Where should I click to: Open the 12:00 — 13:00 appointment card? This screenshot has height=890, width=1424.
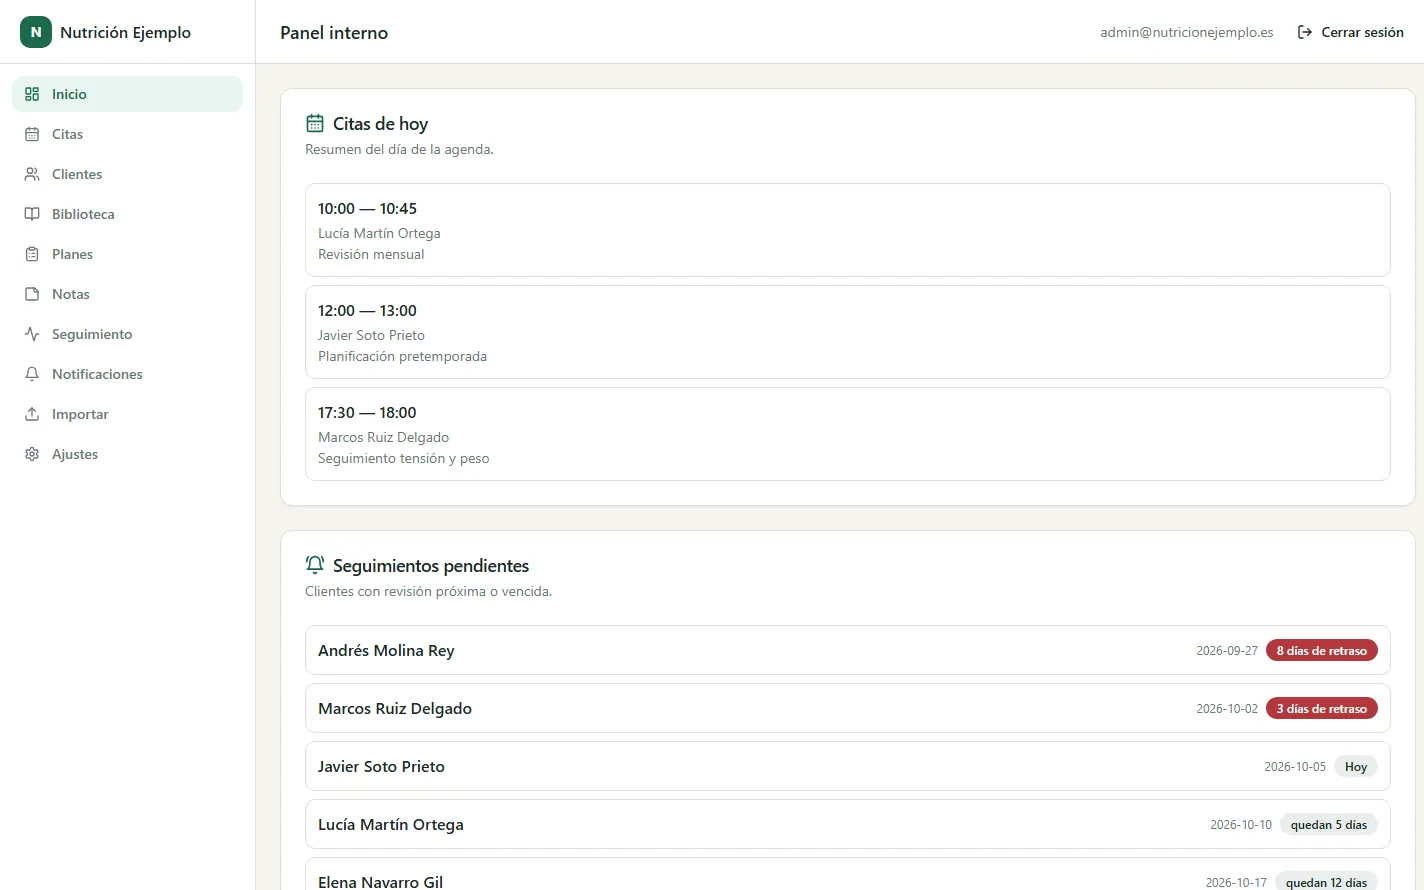click(x=847, y=332)
